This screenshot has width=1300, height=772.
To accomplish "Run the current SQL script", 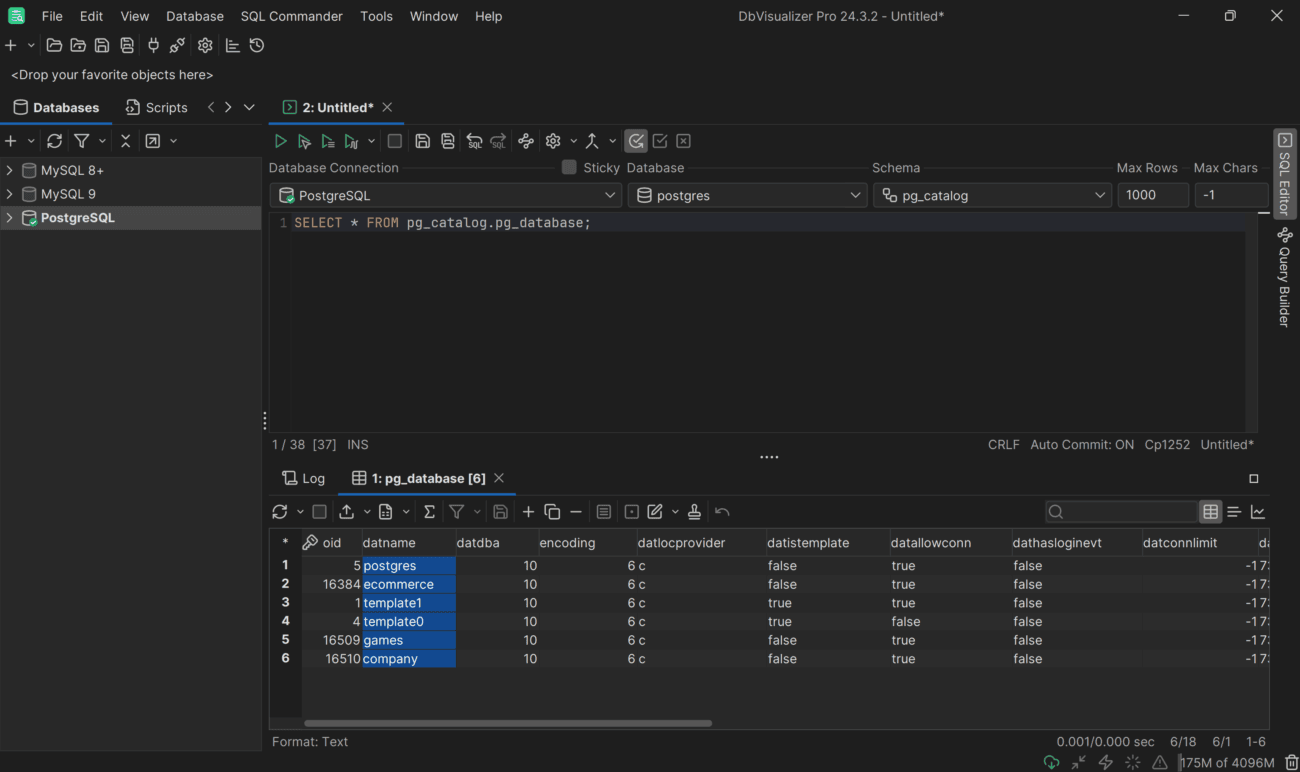I will [x=281, y=140].
